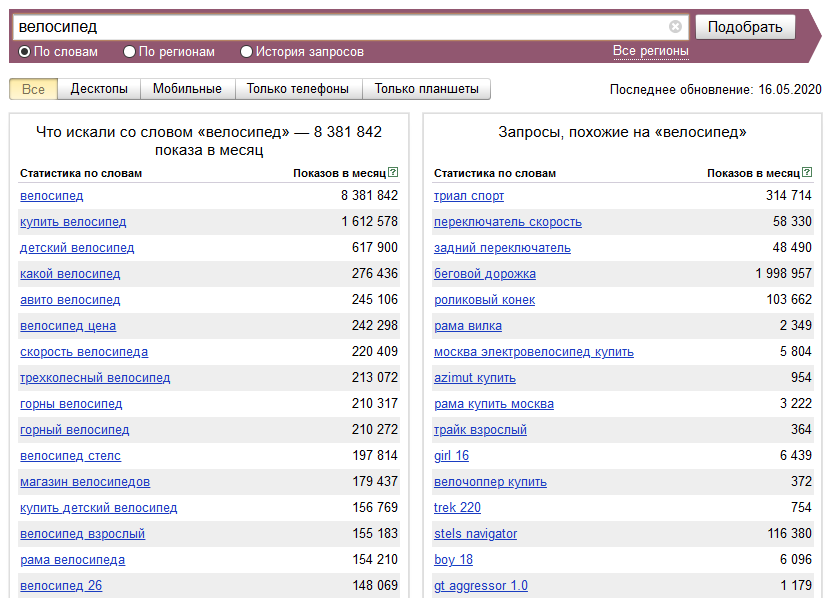Viewport: 829px width, 598px height.
Task: Follow the беговой дорожка link
Action: pos(485,274)
